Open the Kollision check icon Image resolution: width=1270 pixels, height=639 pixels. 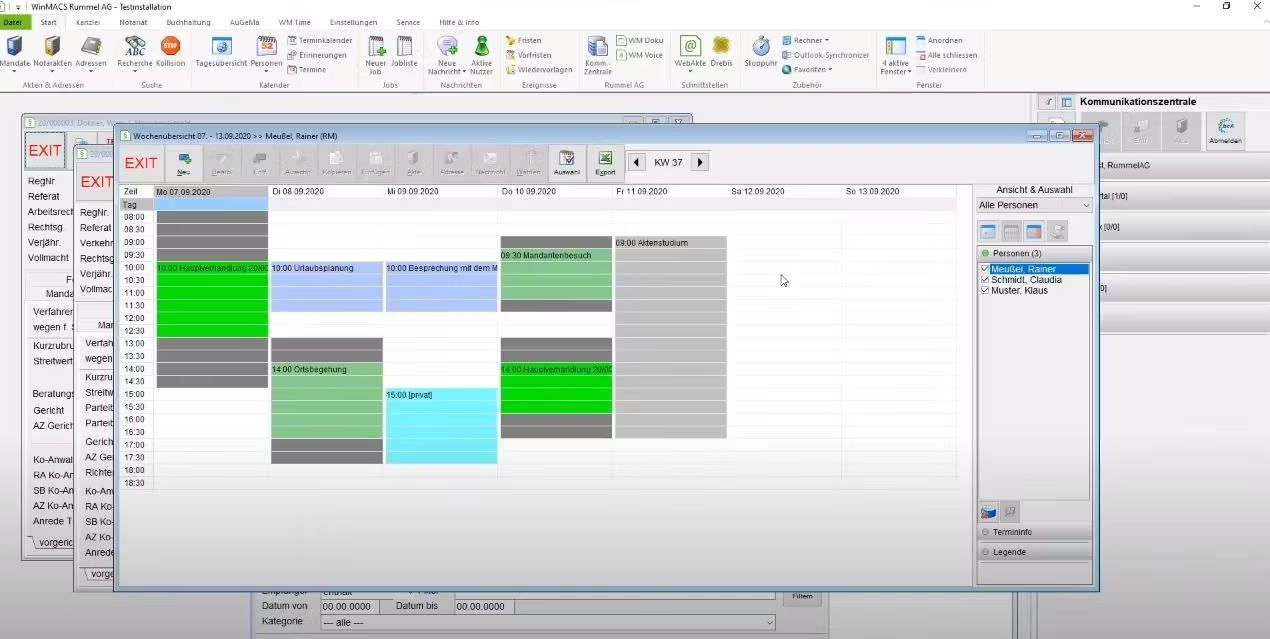click(170, 51)
